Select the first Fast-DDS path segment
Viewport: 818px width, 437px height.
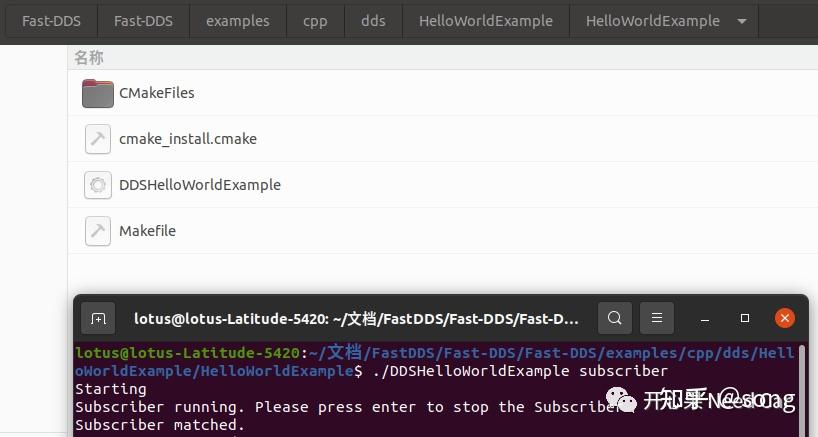tap(52, 21)
